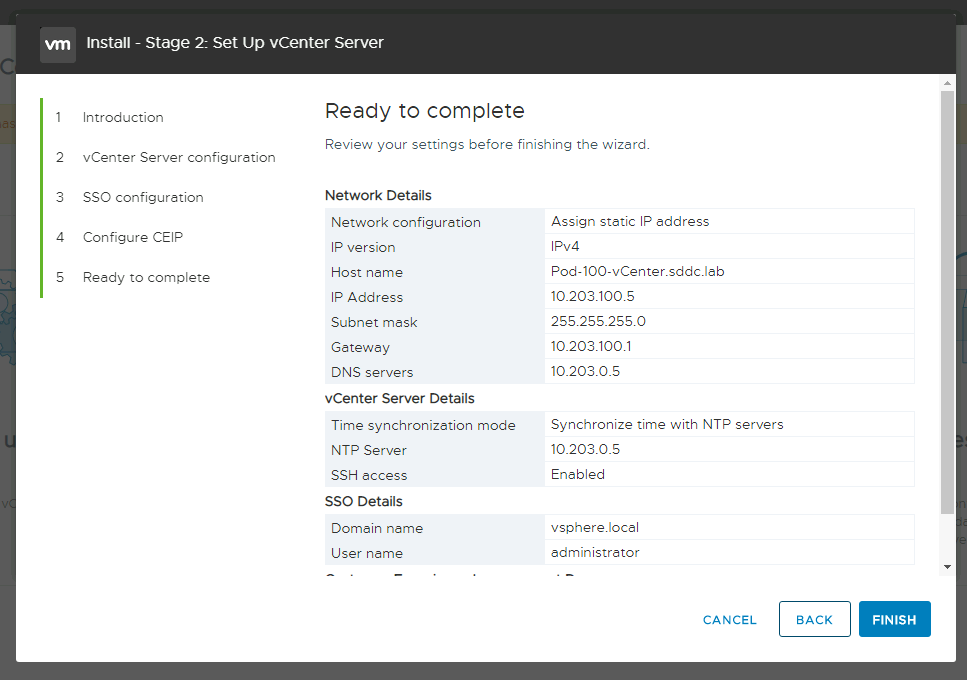
Task: Click the Subnet mask value 255.255.255.0
Action: coord(596,322)
